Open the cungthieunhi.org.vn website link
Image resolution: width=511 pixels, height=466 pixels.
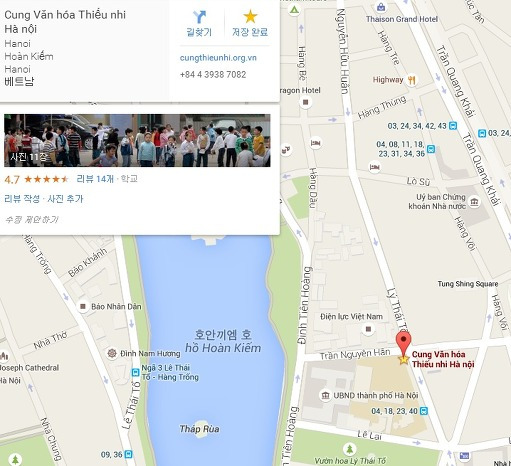point(218,58)
